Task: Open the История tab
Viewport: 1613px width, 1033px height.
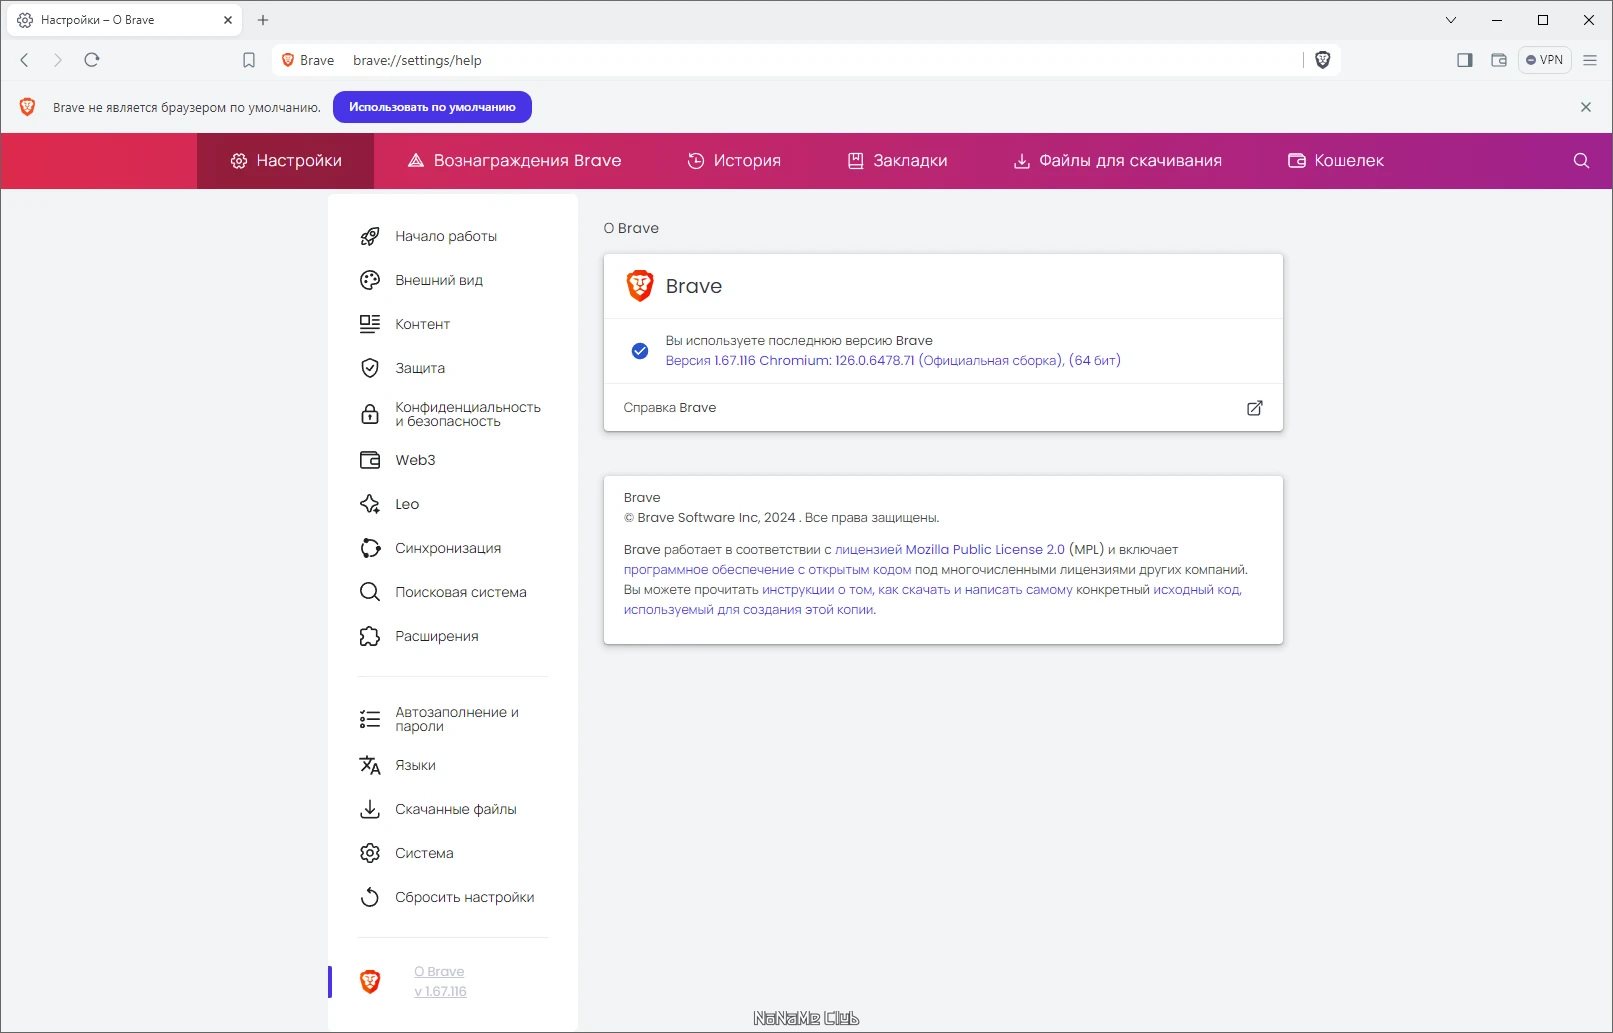Action: [734, 161]
